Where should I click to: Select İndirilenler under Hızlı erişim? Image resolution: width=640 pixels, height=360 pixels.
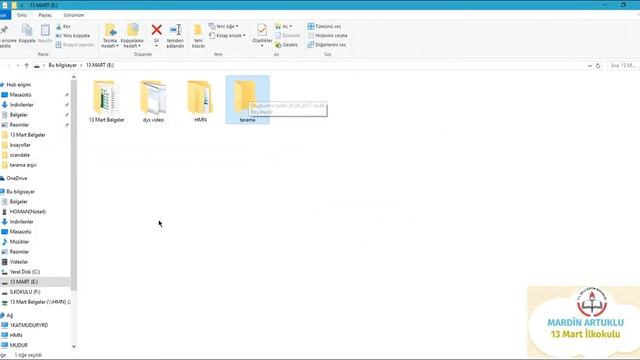tap(21, 105)
